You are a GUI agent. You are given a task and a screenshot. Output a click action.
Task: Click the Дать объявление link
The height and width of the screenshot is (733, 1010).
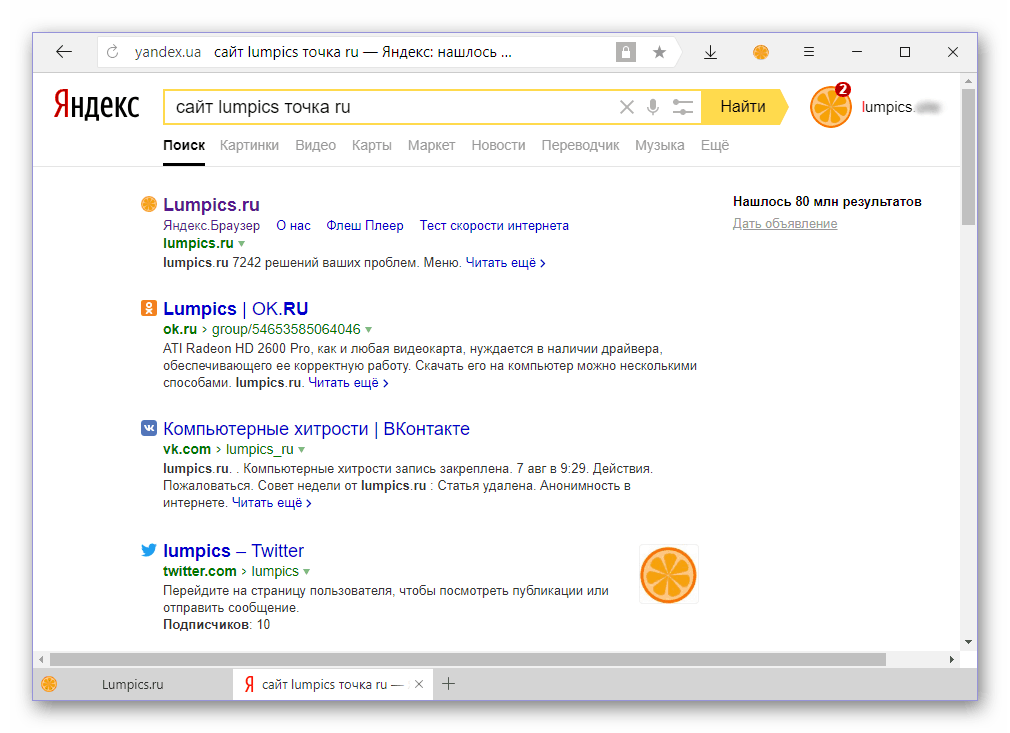coord(785,224)
